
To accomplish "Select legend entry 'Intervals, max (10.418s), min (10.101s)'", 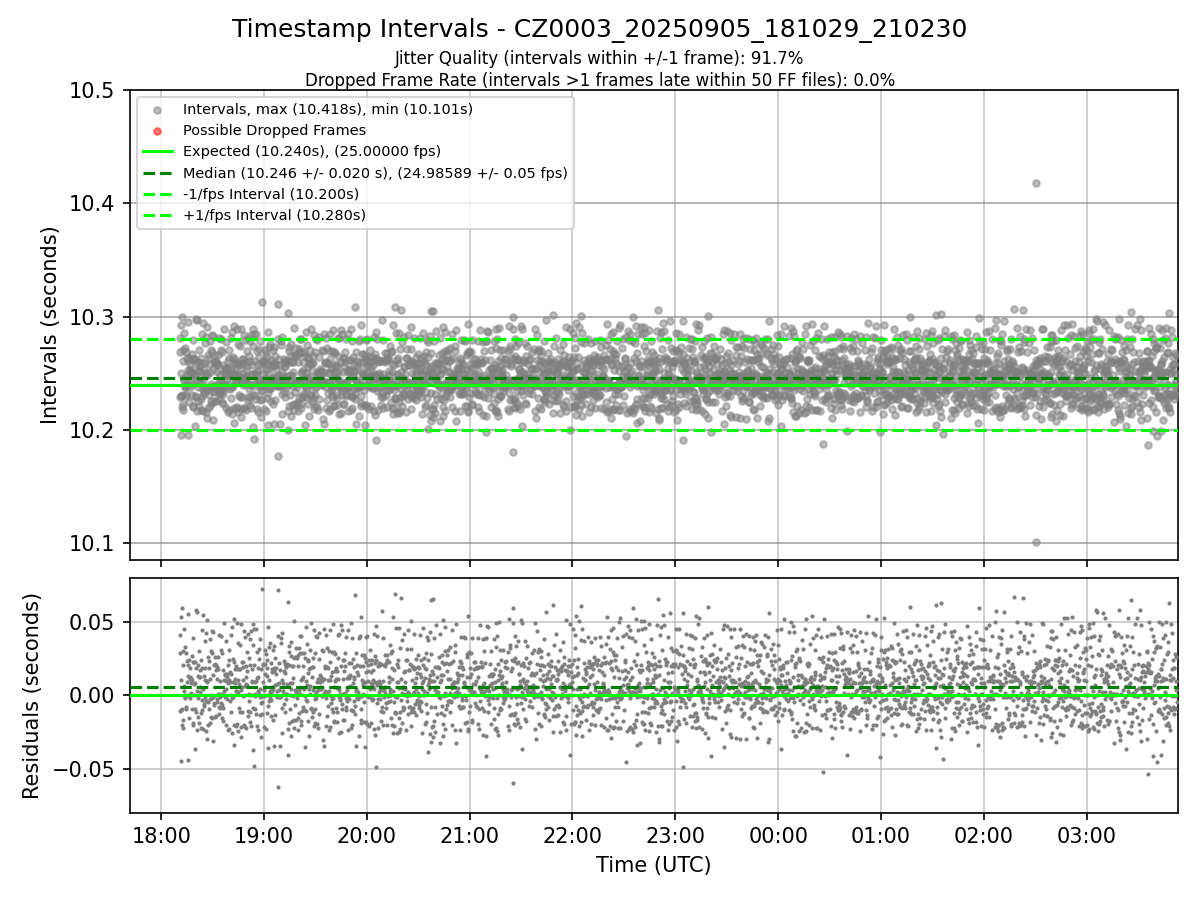I will 328,109.
